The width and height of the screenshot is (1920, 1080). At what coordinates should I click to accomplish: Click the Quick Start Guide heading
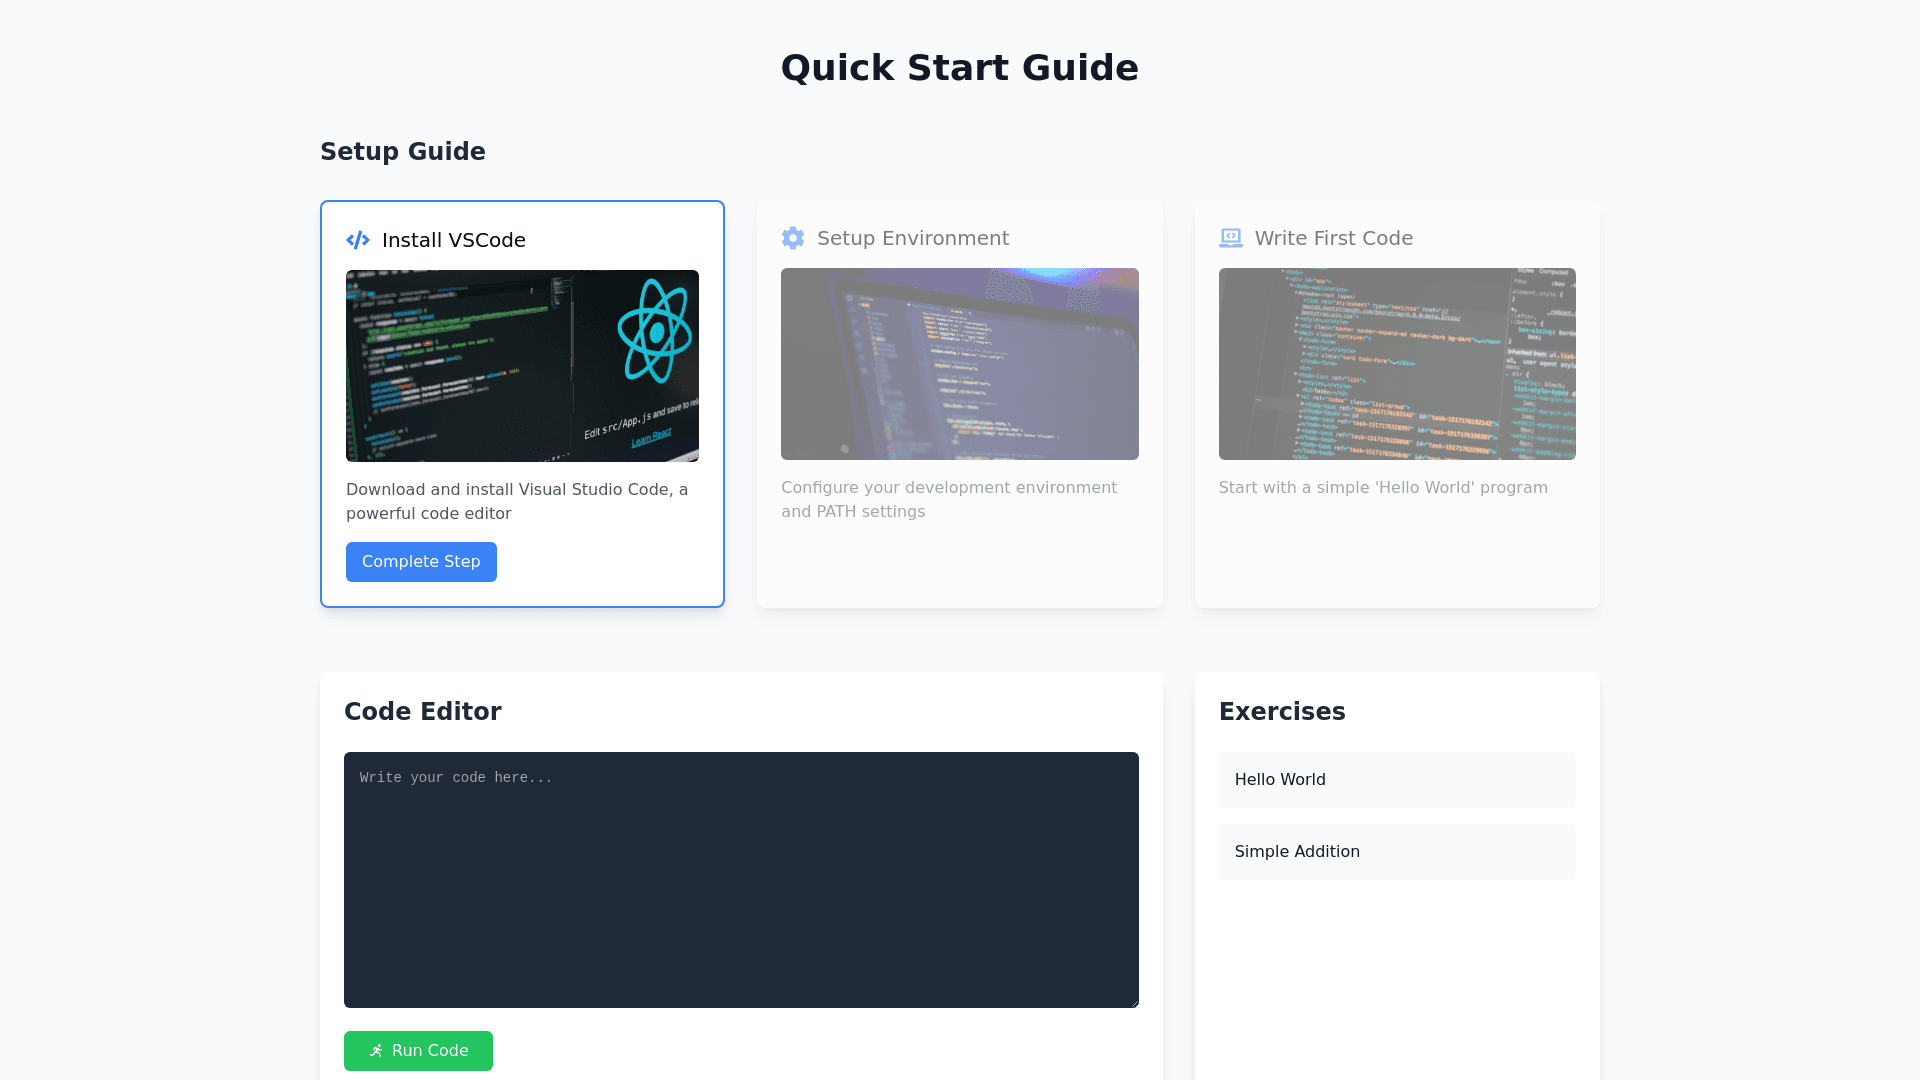pyautogui.click(x=960, y=68)
